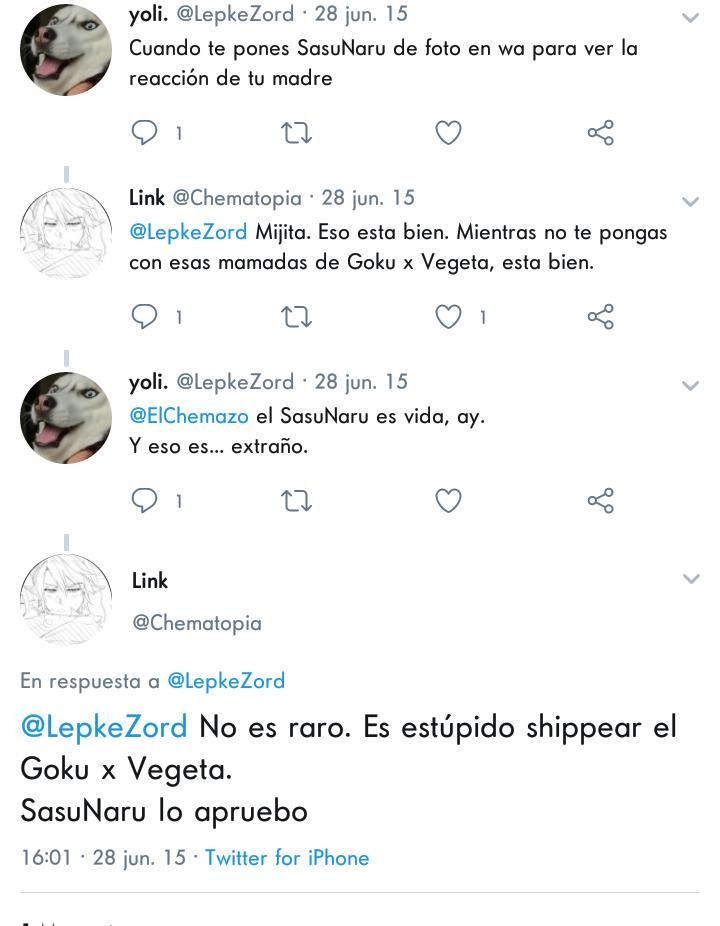720x926 pixels.
Task: Open options chevron on yoli's first tweet
Action: (x=690, y=18)
